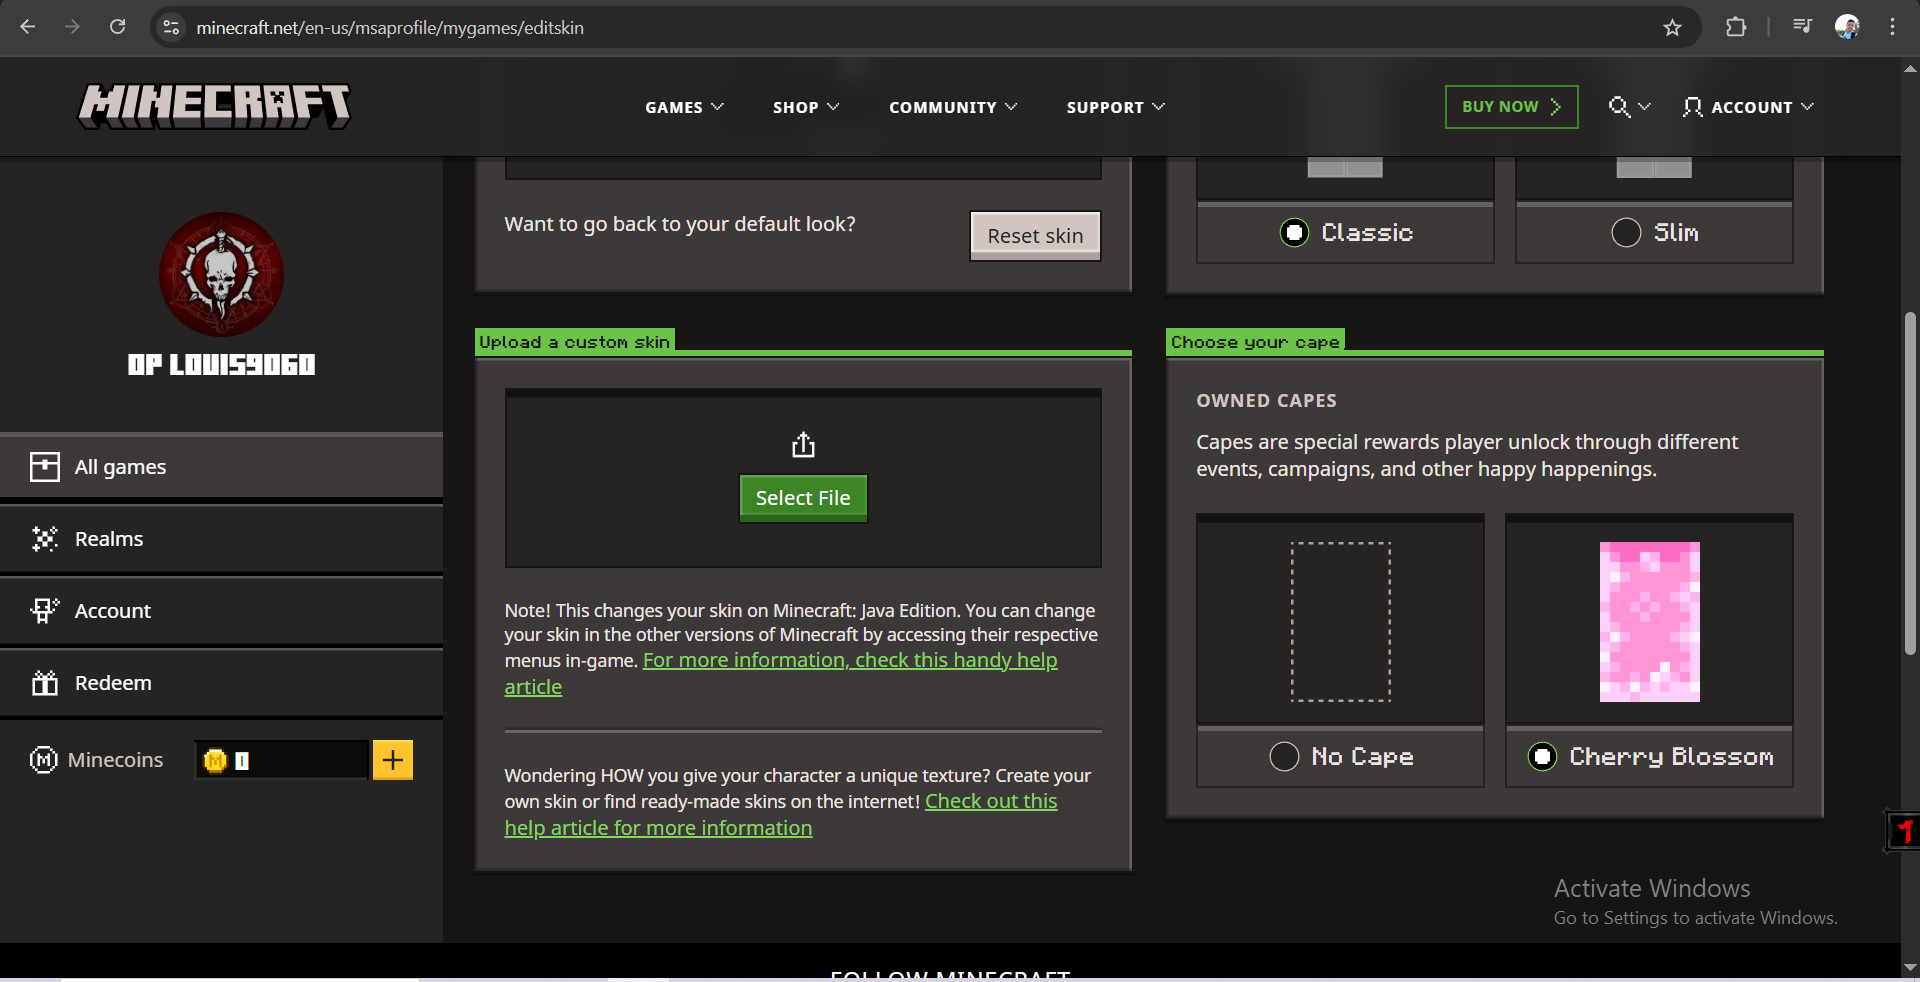Choose the Classic player model

click(1294, 233)
